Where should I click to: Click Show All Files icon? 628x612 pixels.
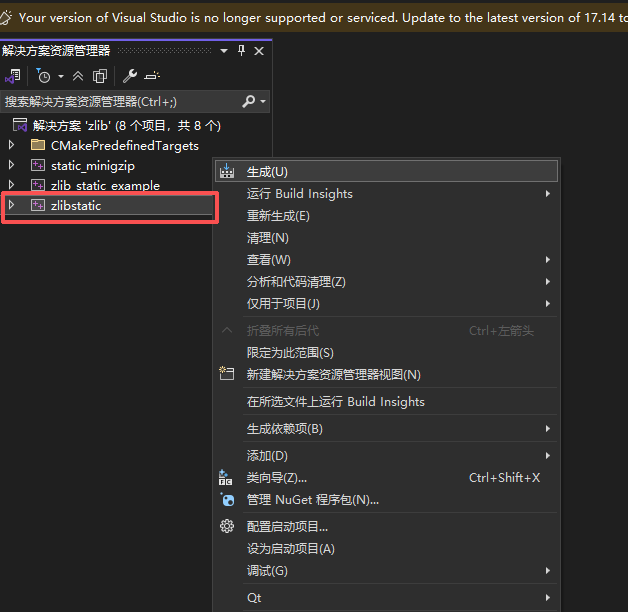tap(100, 76)
